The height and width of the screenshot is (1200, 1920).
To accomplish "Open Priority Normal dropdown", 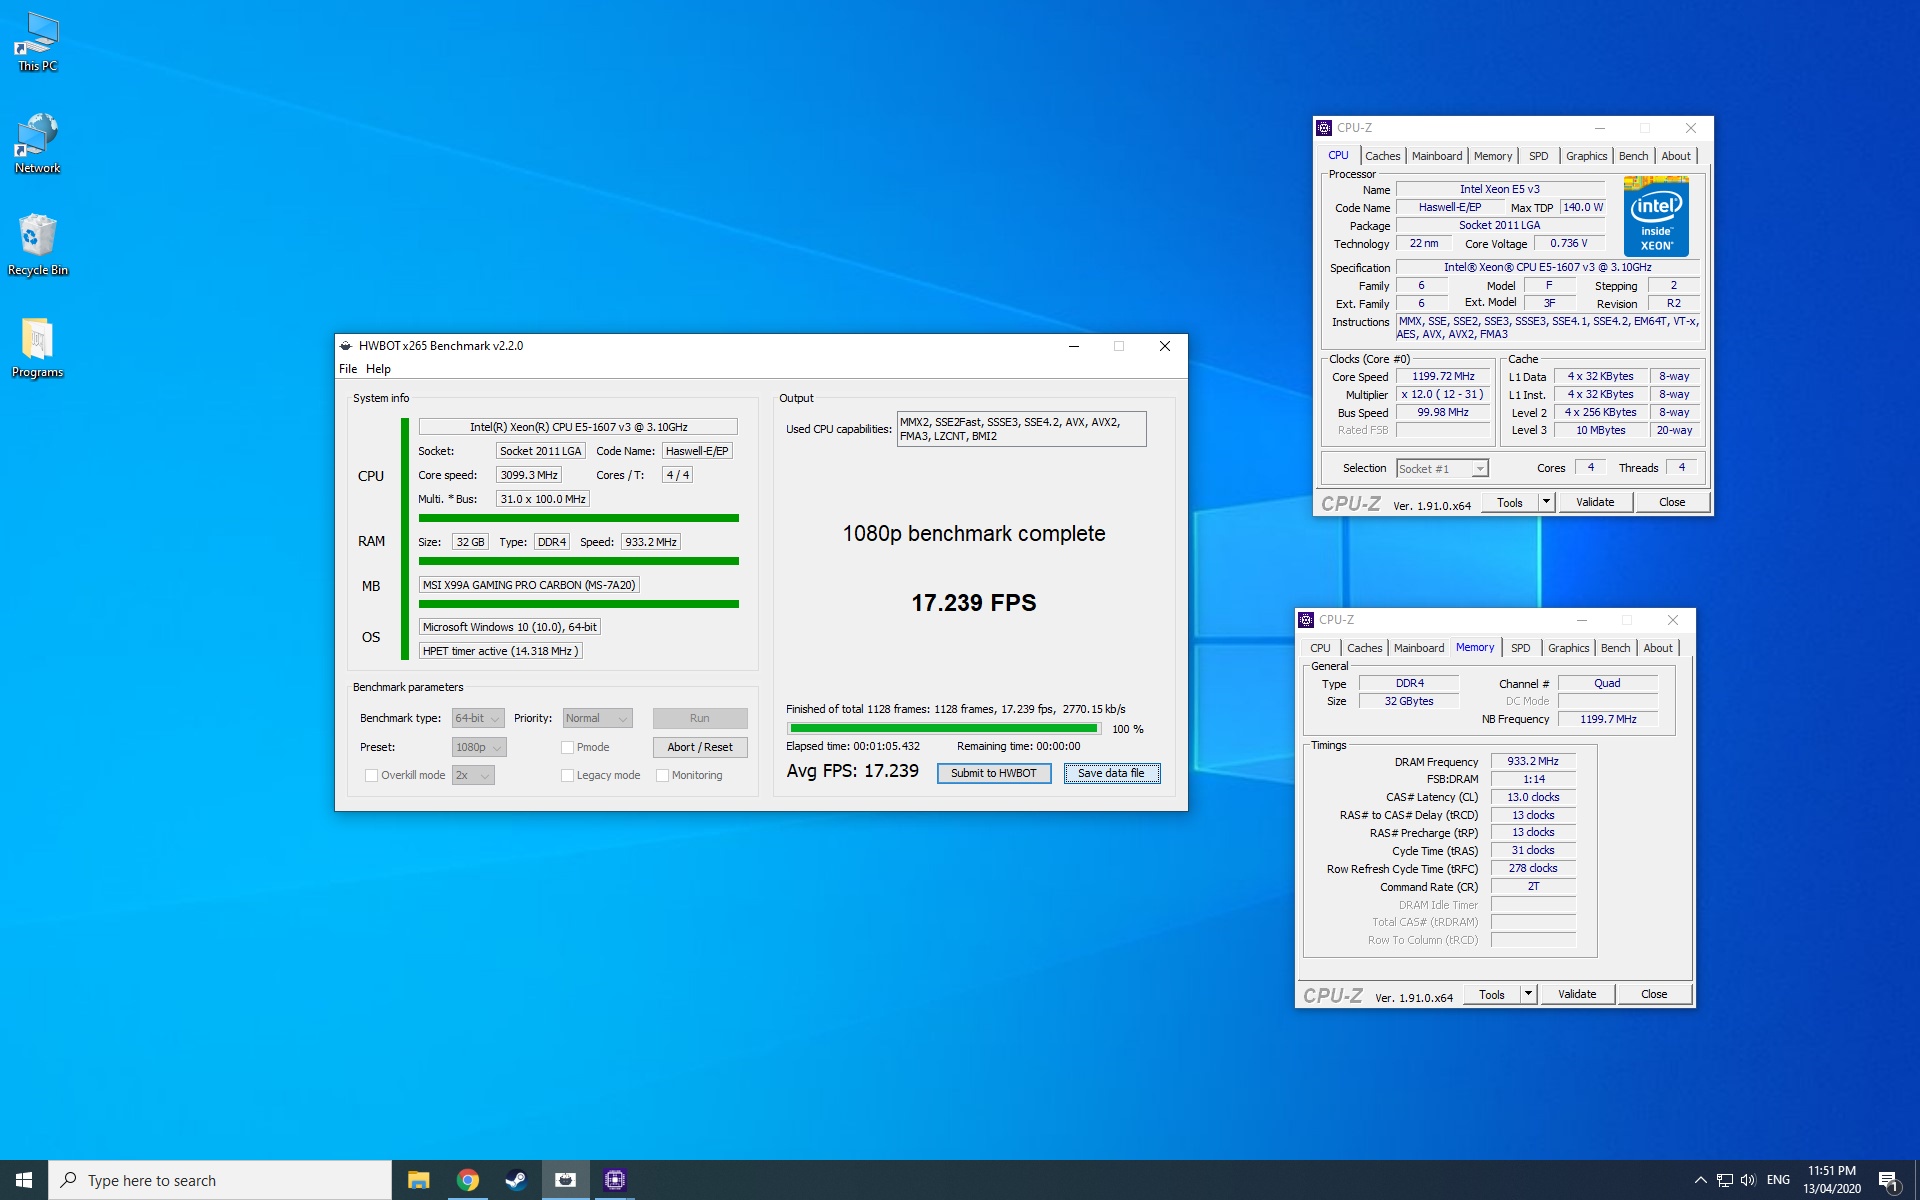I will coord(597,718).
